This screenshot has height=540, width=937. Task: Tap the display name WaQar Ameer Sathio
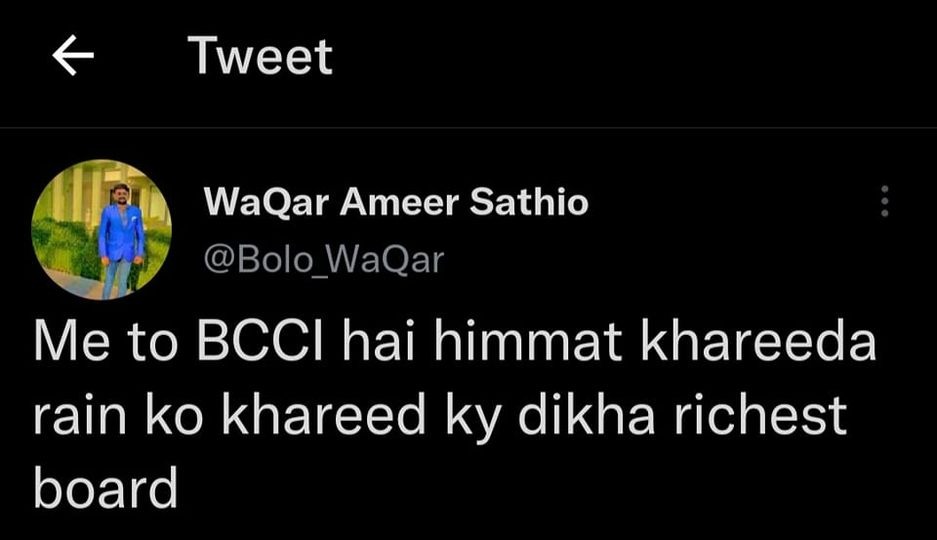tap(396, 201)
